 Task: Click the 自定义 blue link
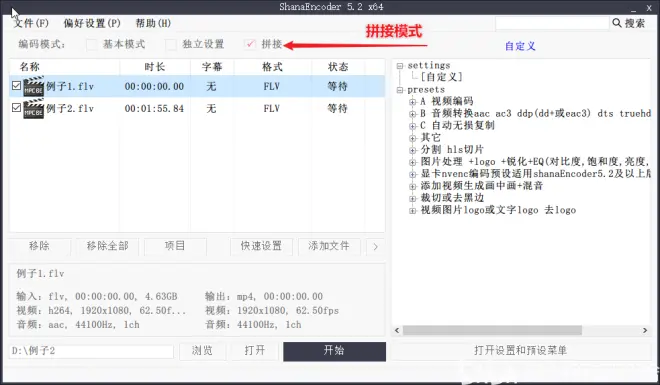click(x=520, y=46)
